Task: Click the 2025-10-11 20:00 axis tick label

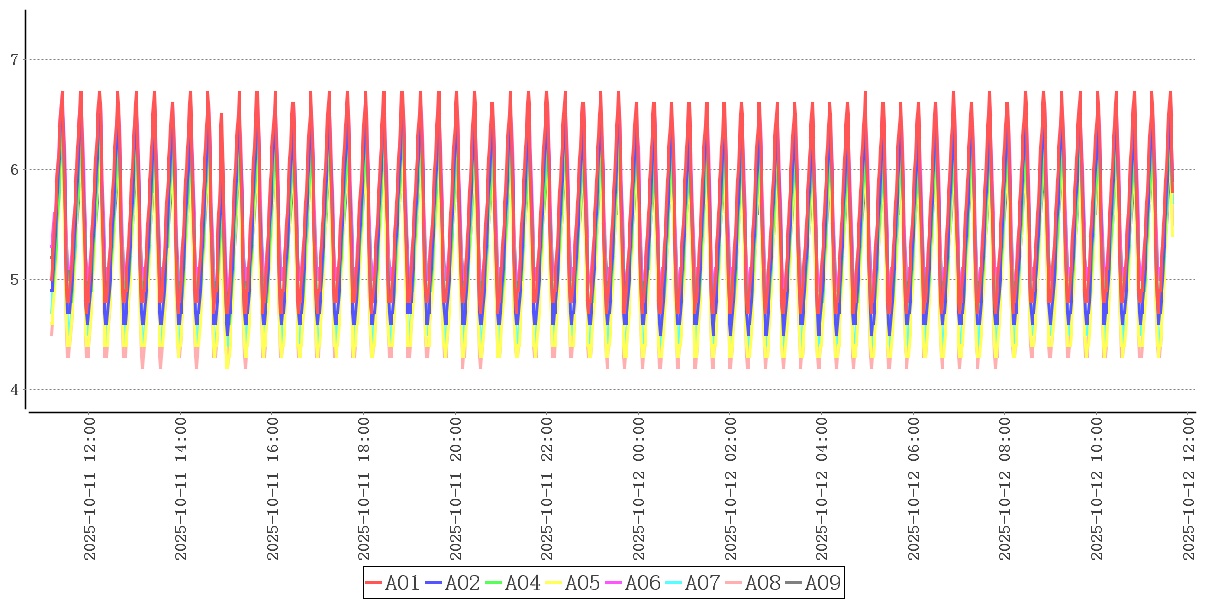Action: coord(455,489)
